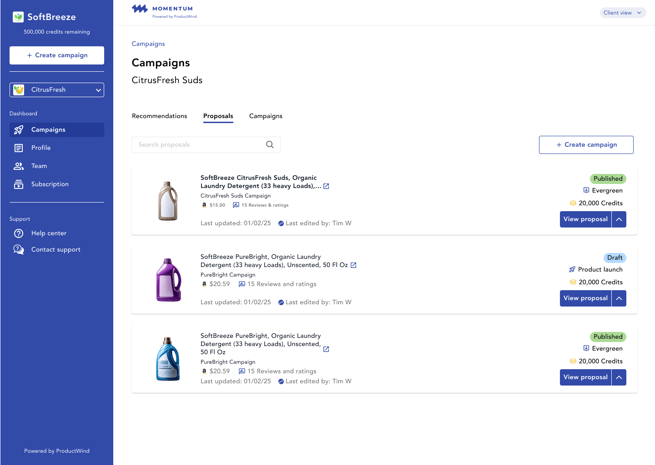Click Evergreen icon on last PureBright card
The image size is (655, 465).
(586, 348)
